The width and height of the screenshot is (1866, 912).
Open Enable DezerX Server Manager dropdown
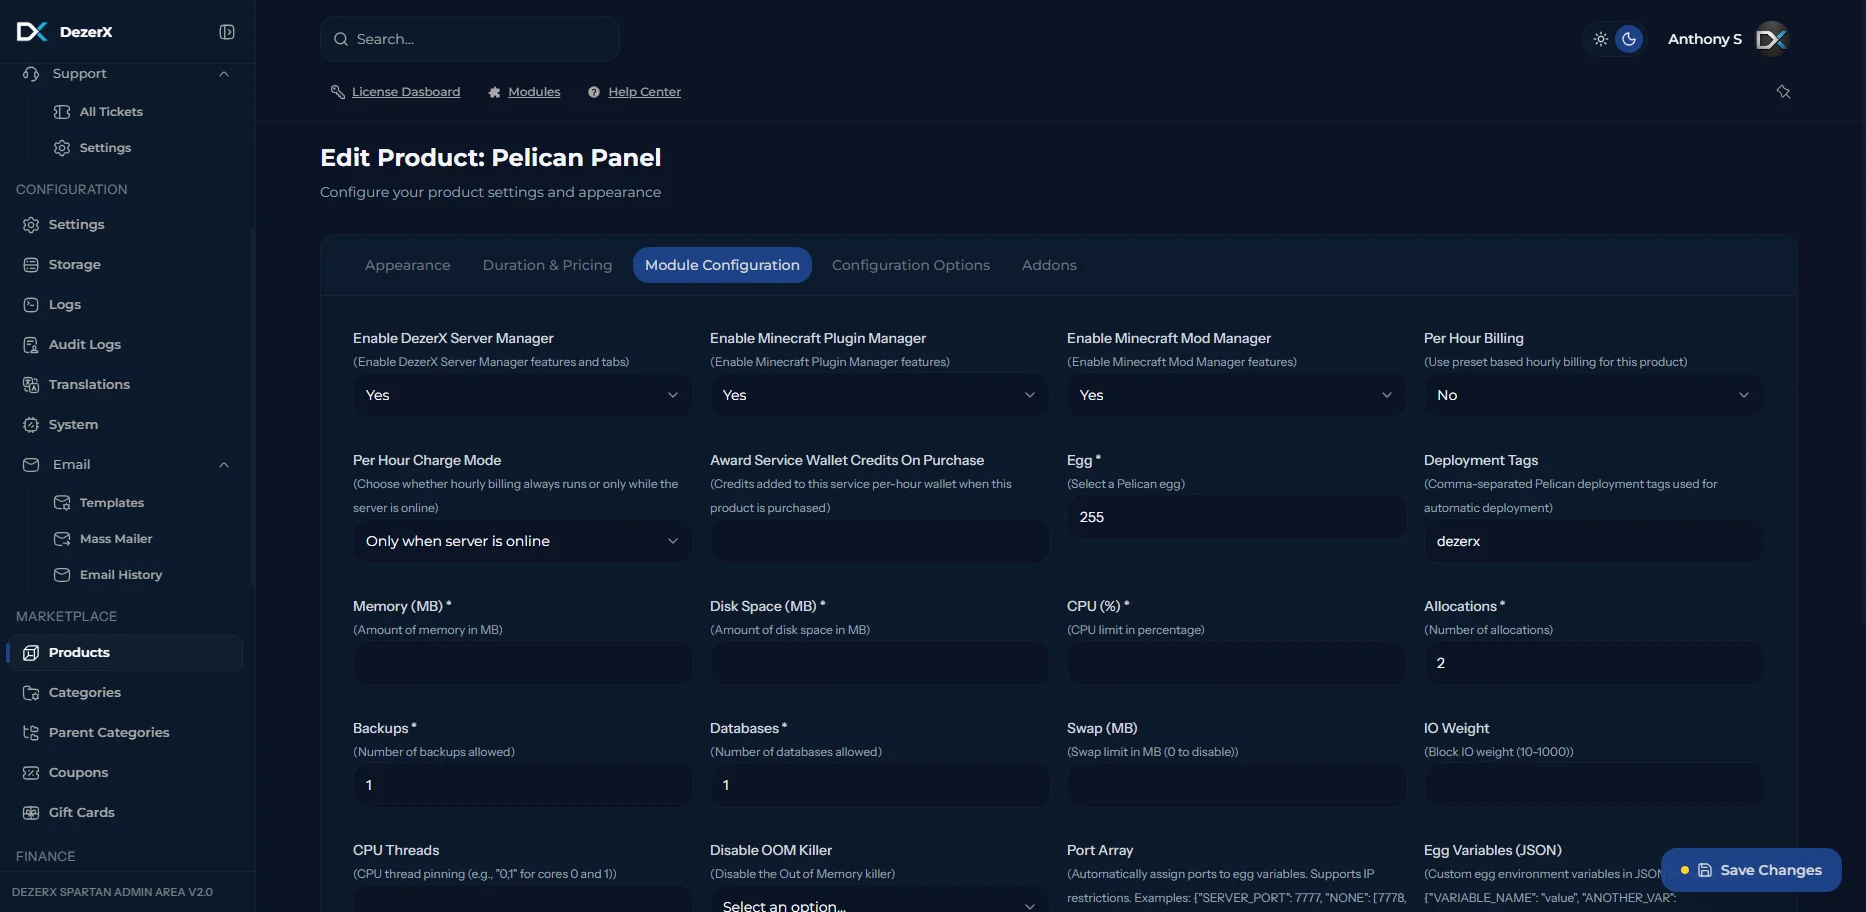523,395
